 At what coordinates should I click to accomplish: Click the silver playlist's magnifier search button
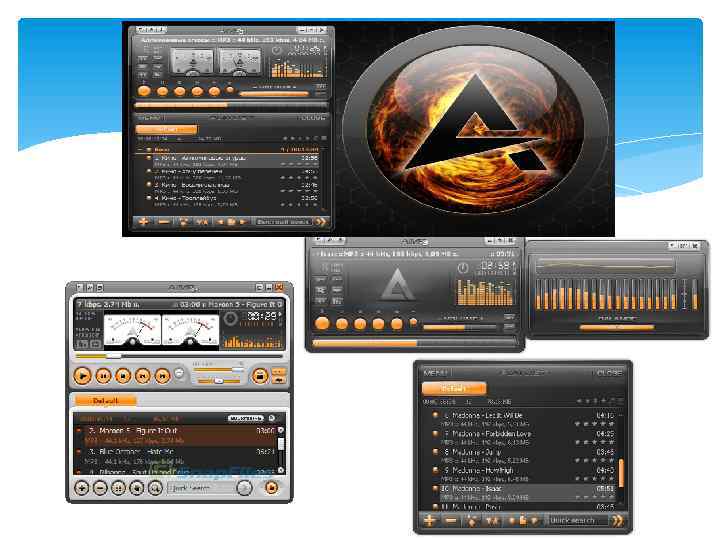[155, 488]
